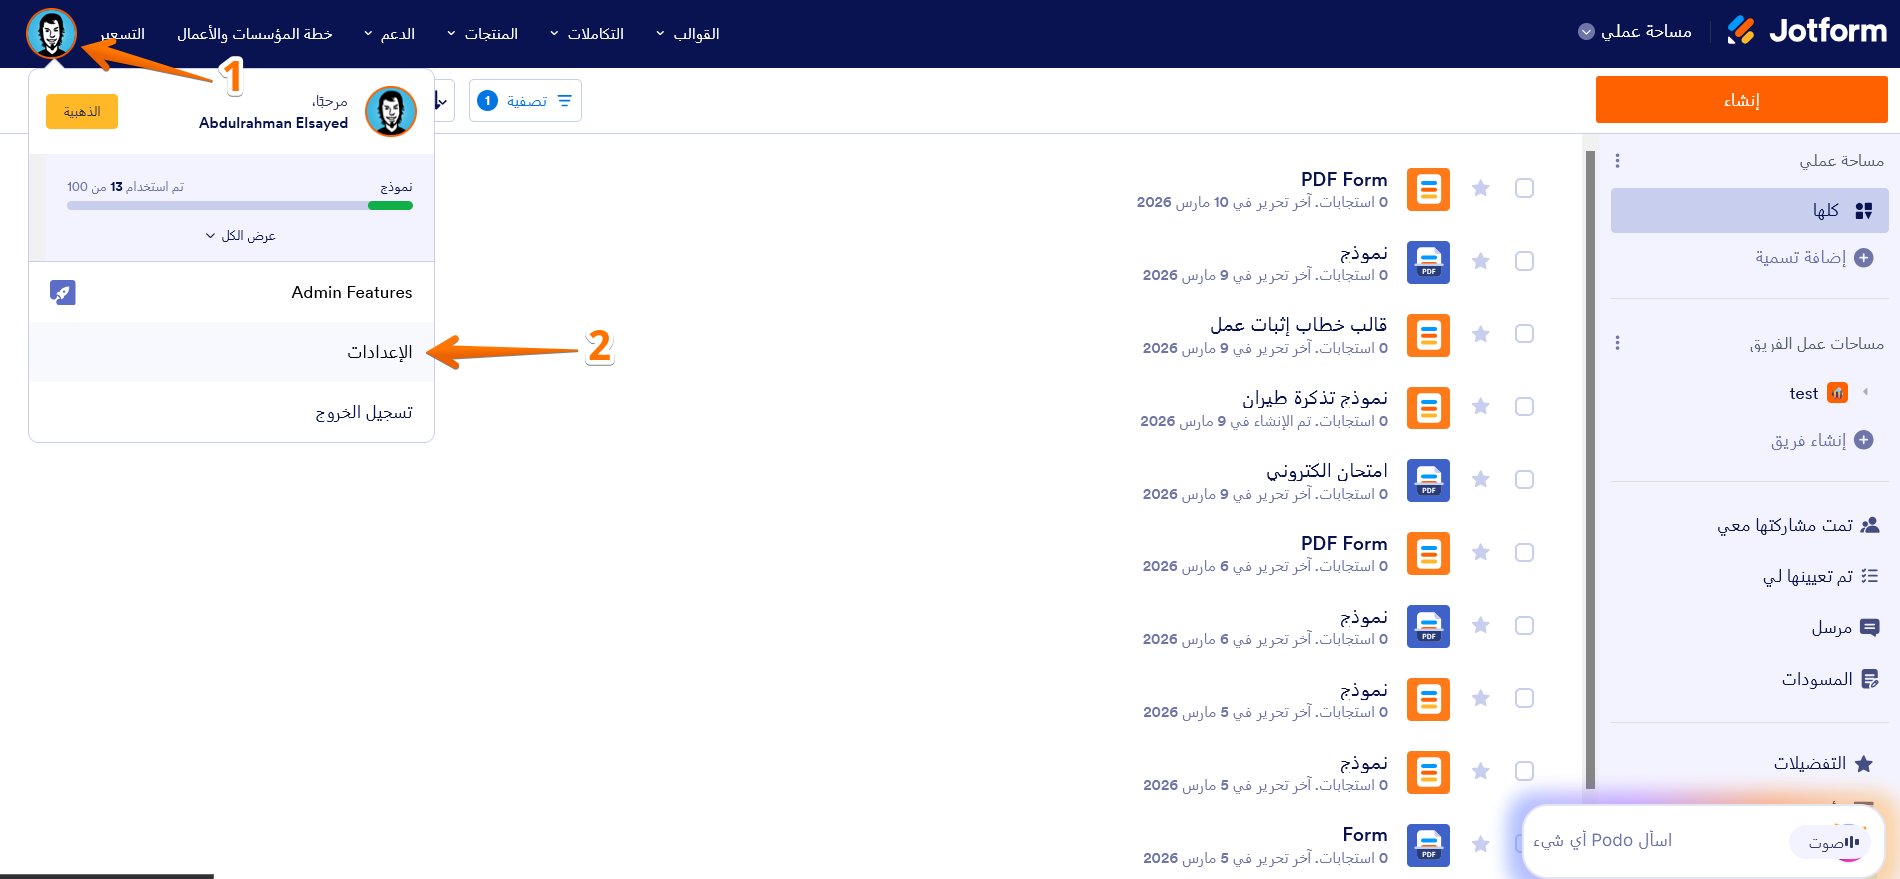Star the امتحان الكتروني form

tap(1481, 480)
